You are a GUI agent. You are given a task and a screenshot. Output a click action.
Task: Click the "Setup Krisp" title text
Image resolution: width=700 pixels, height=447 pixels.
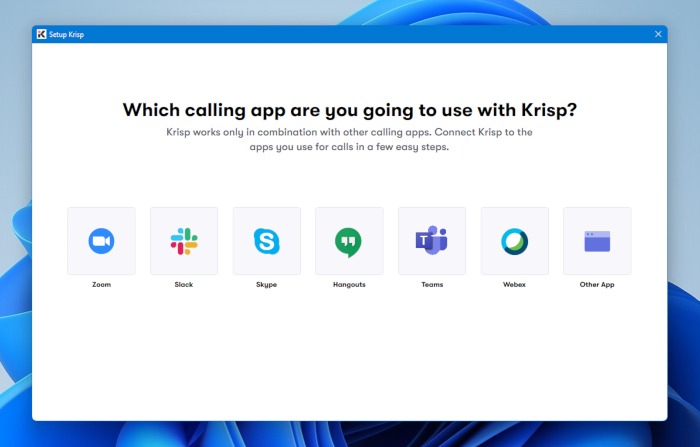click(x=67, y=34)
